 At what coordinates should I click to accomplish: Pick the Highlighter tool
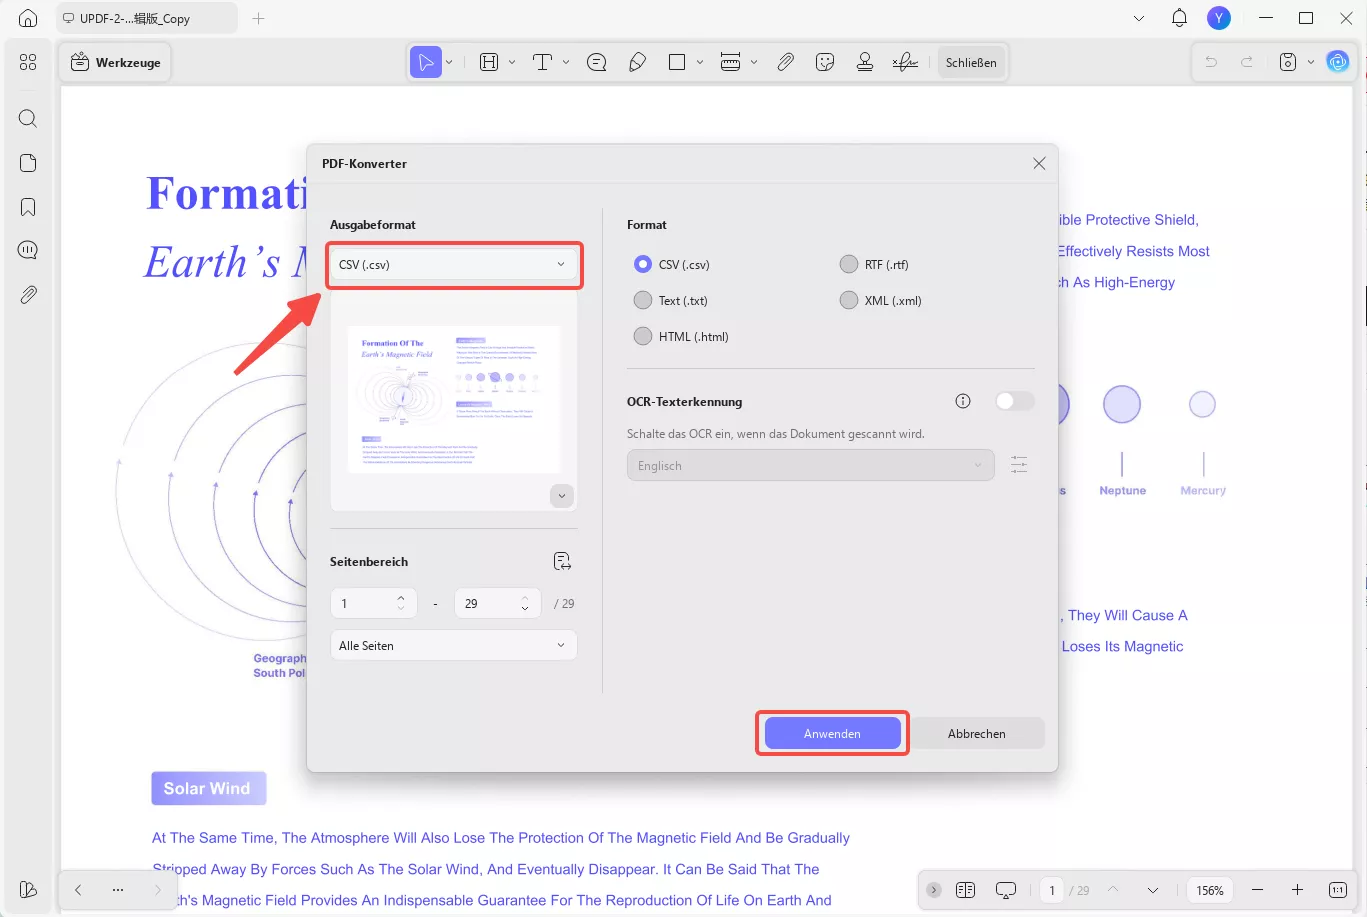coord(638,61)
